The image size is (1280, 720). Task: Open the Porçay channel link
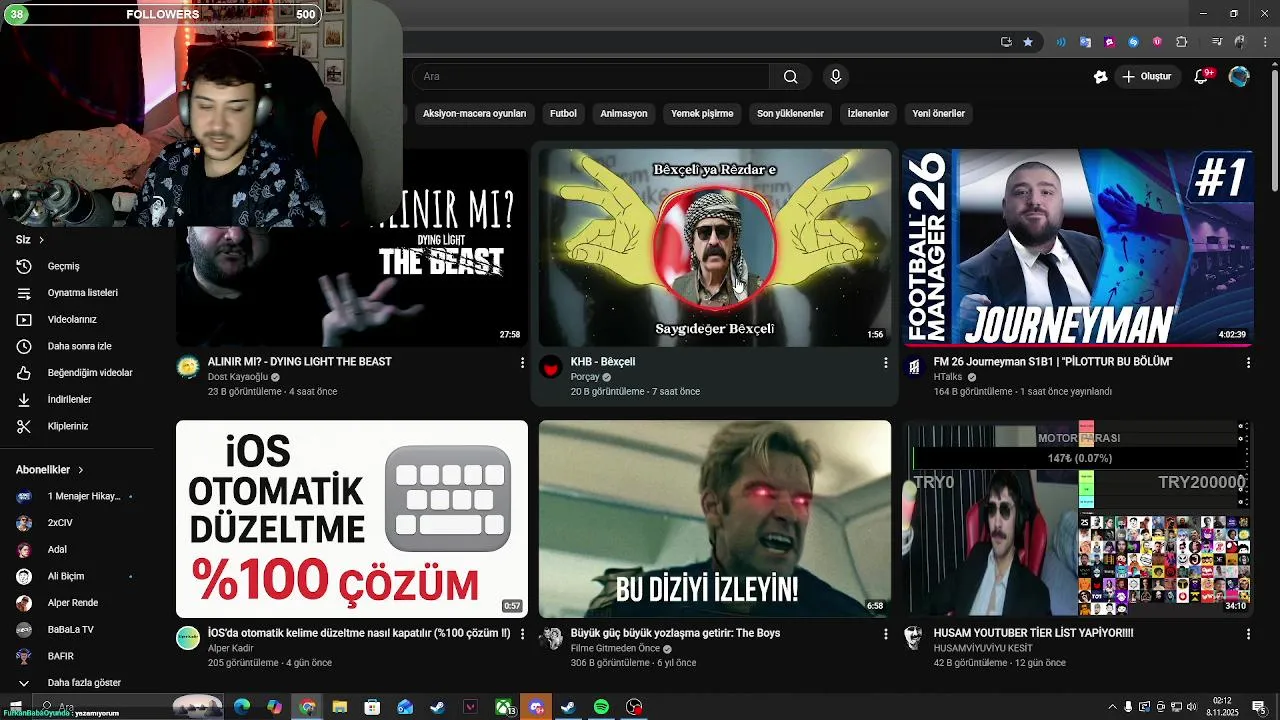[585, 377]
